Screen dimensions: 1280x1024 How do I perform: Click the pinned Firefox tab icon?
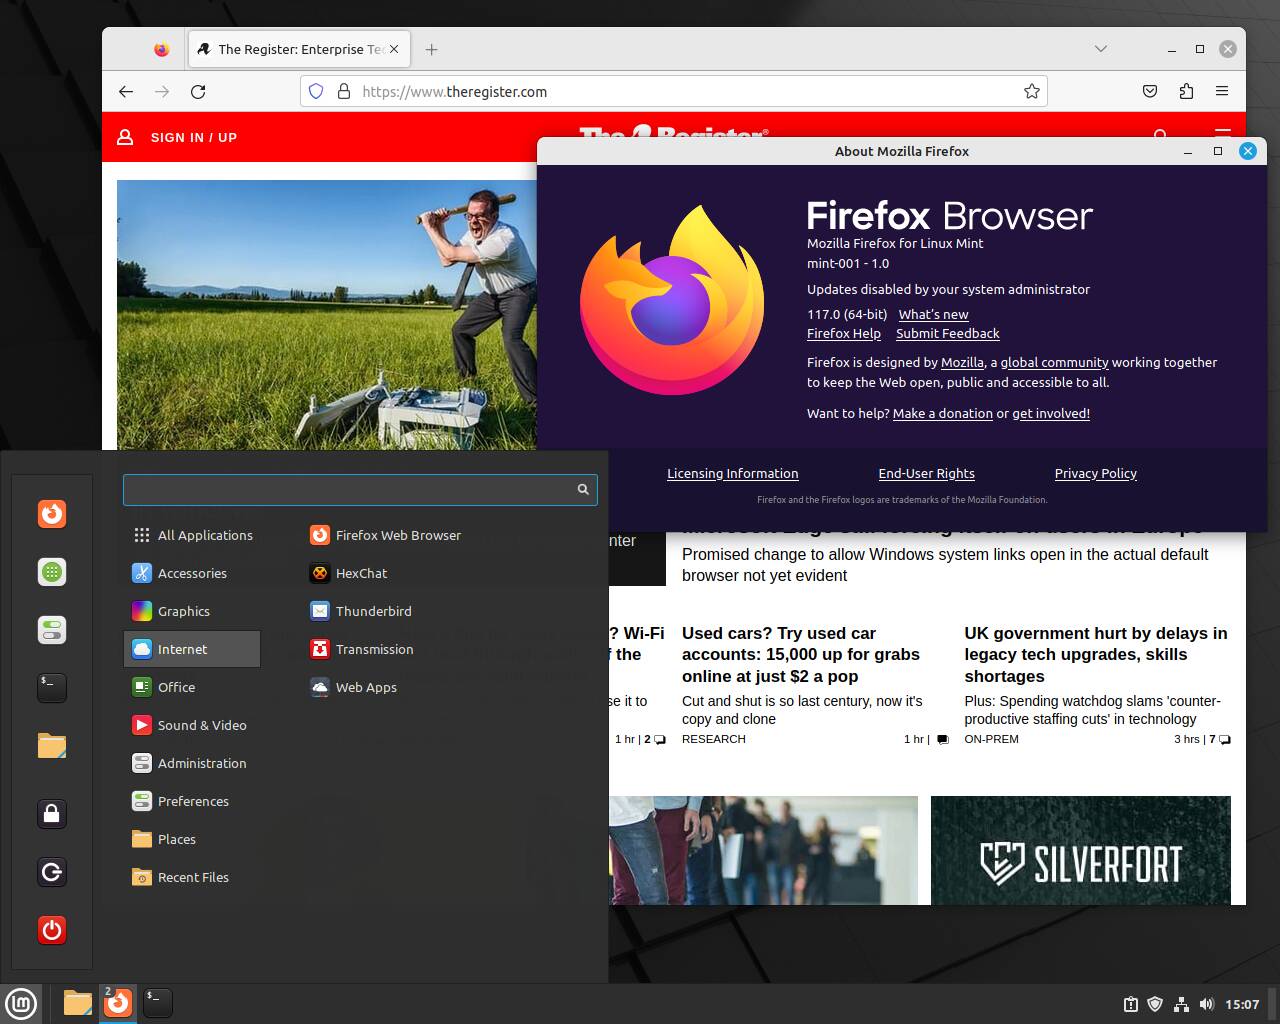click(x=162, y=49)
